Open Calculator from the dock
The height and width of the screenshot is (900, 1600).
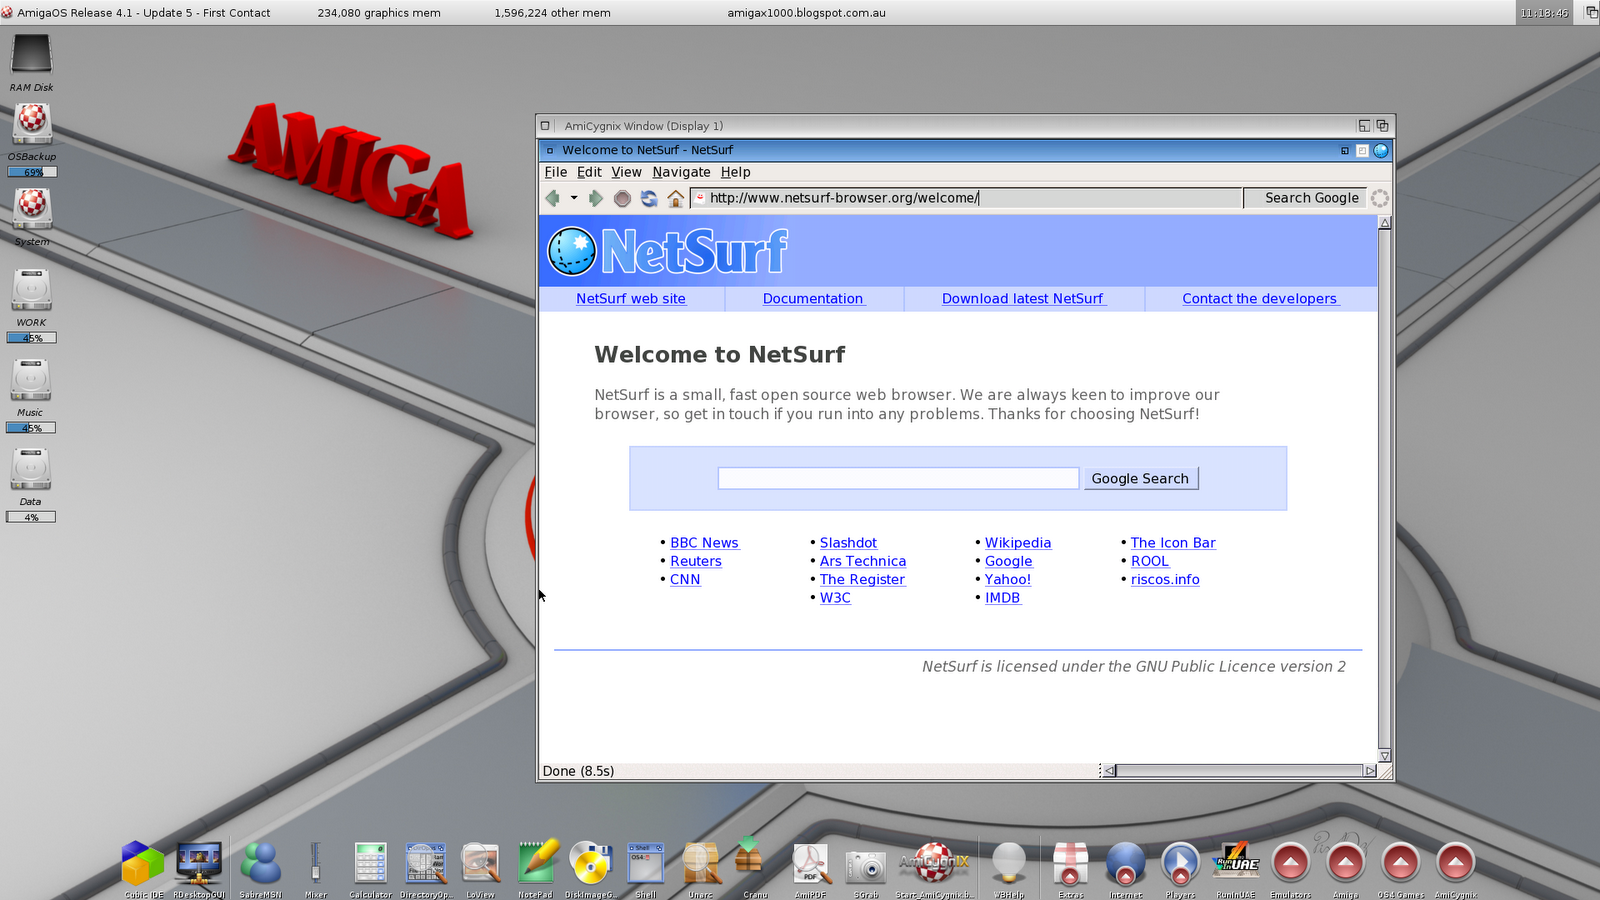(x=370, y=864)
